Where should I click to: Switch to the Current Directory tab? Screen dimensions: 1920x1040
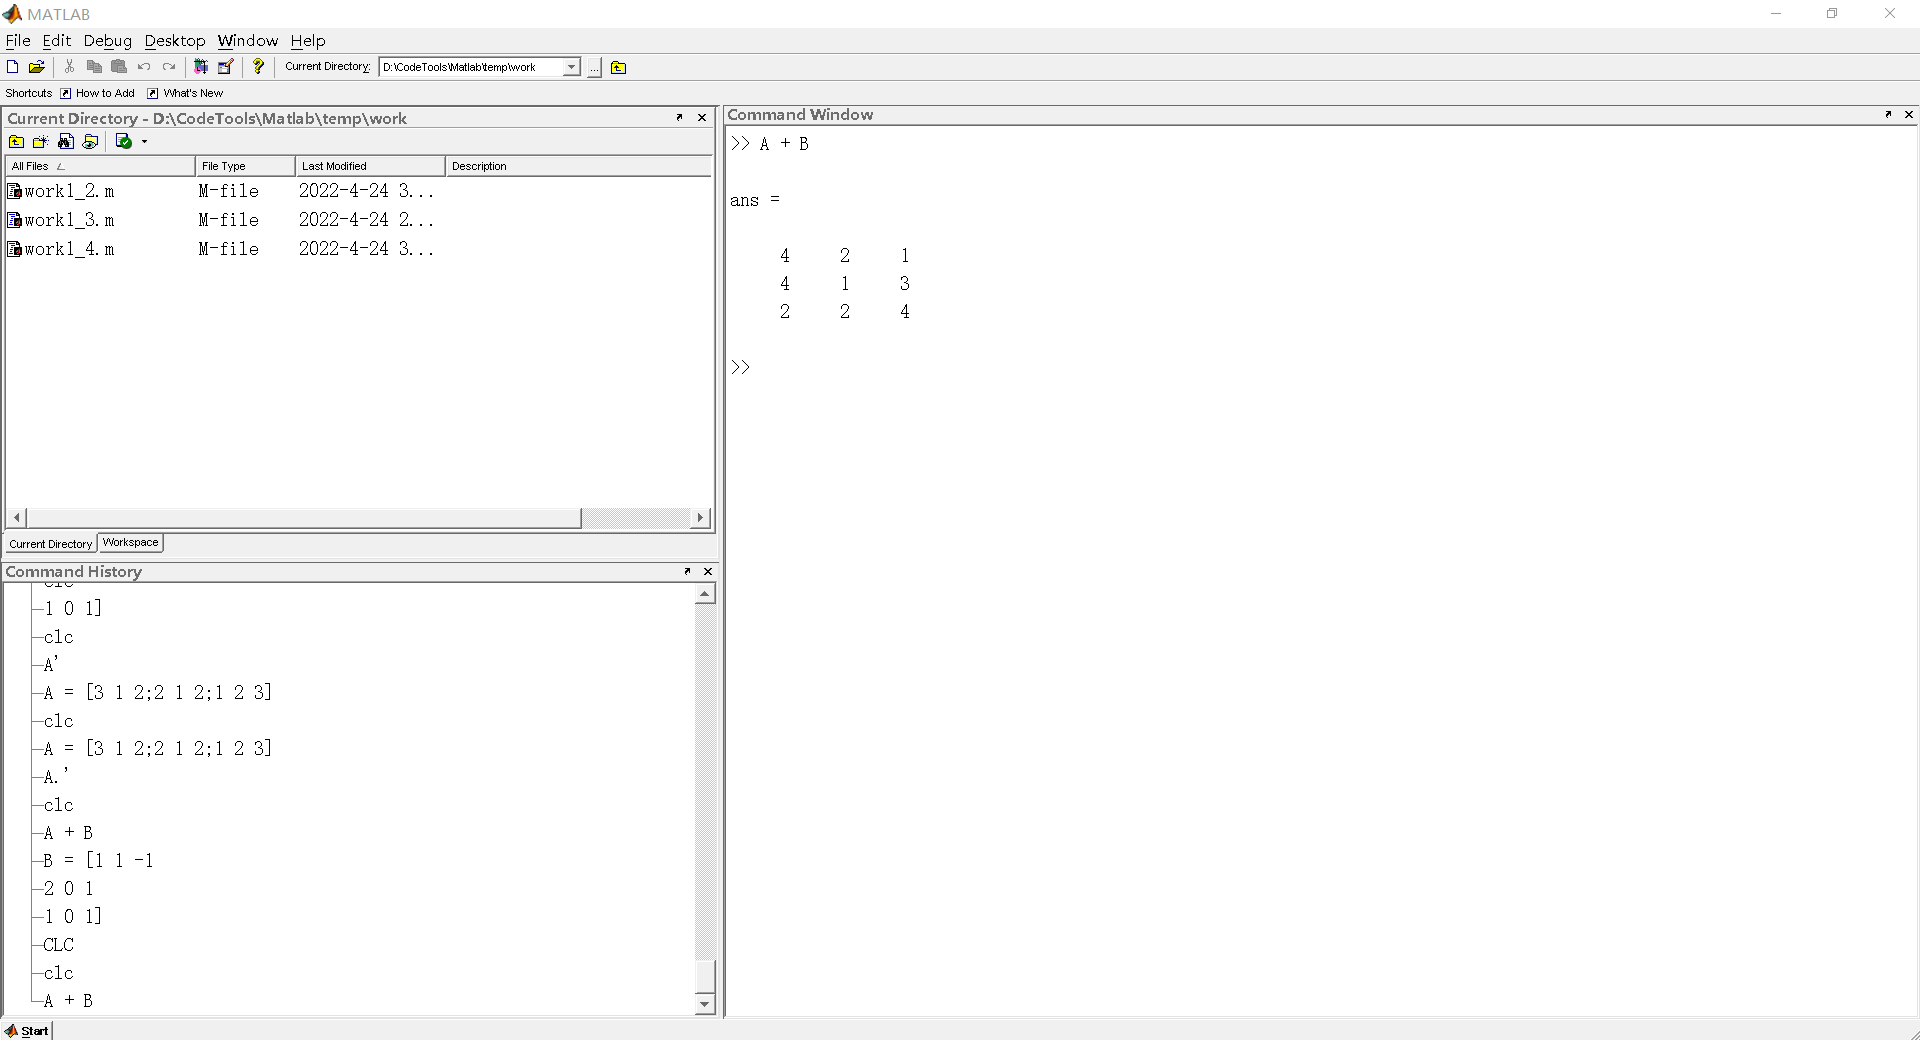point(50,544)
